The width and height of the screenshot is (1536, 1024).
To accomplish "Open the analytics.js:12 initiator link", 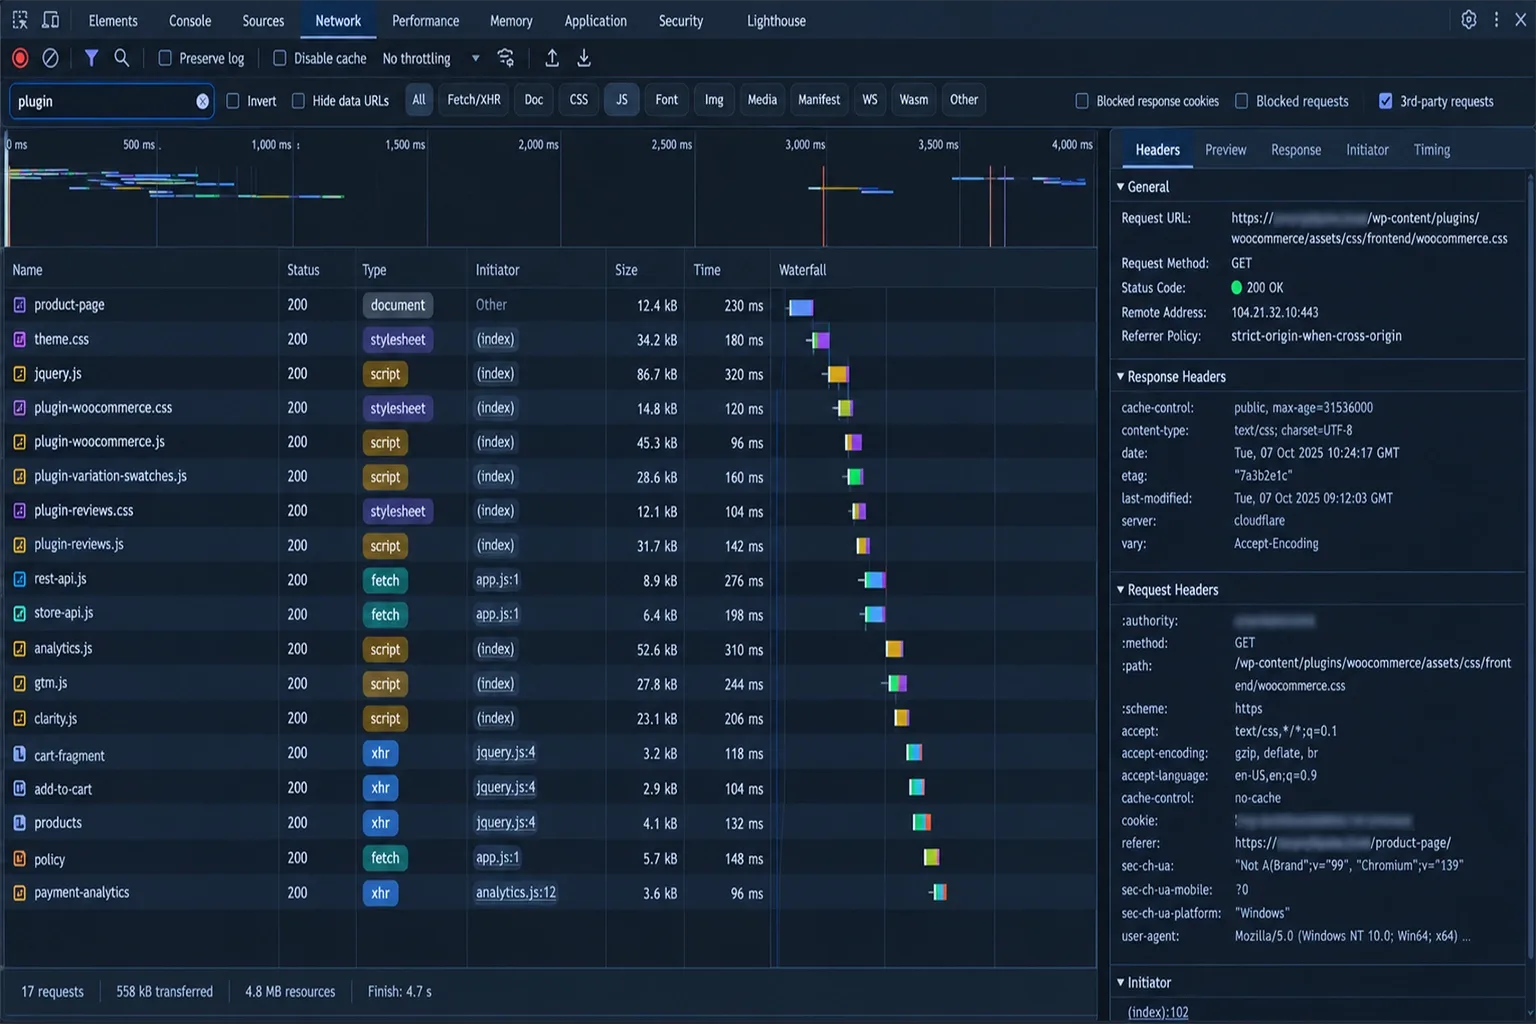I will pos(516,892).
